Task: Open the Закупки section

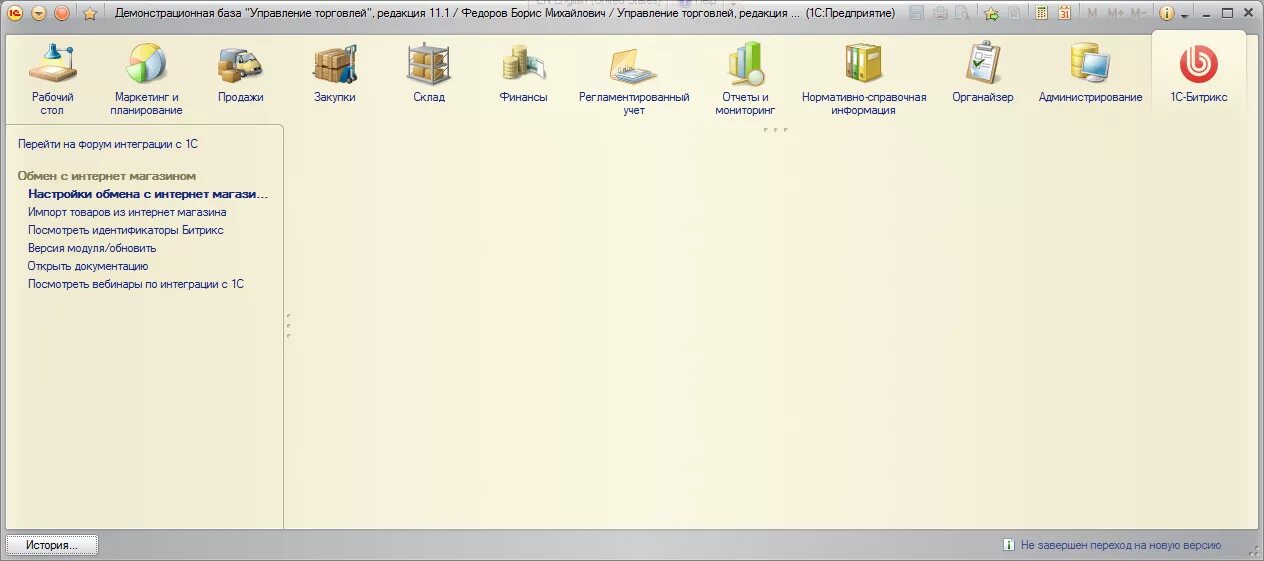Action: click(334, 74)
